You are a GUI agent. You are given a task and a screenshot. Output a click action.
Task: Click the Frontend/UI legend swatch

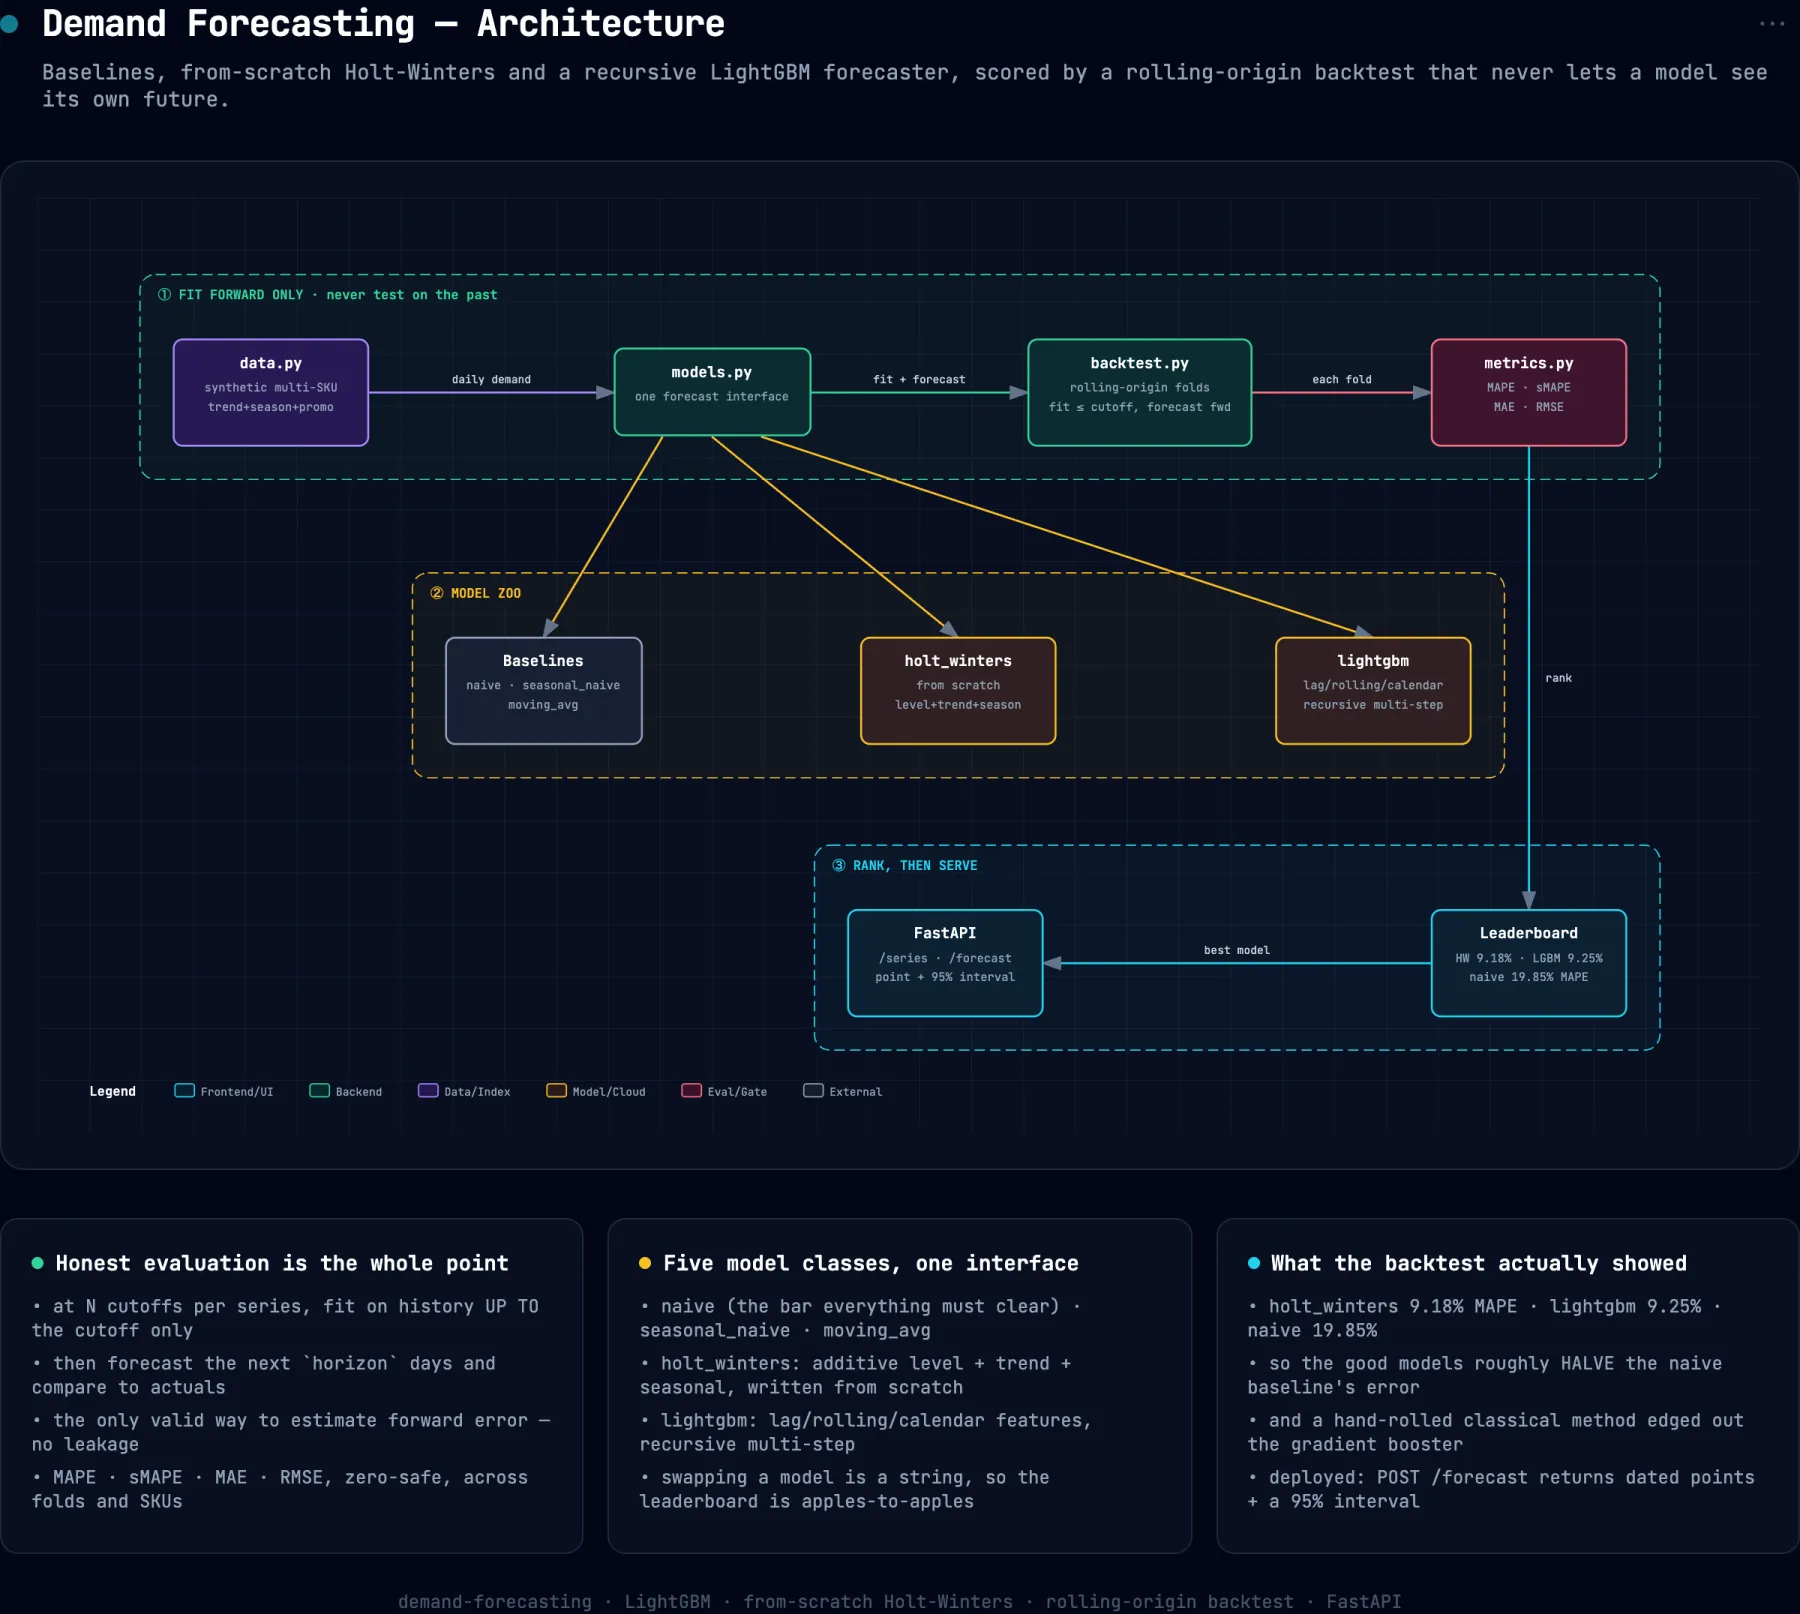click(184, 1091)
